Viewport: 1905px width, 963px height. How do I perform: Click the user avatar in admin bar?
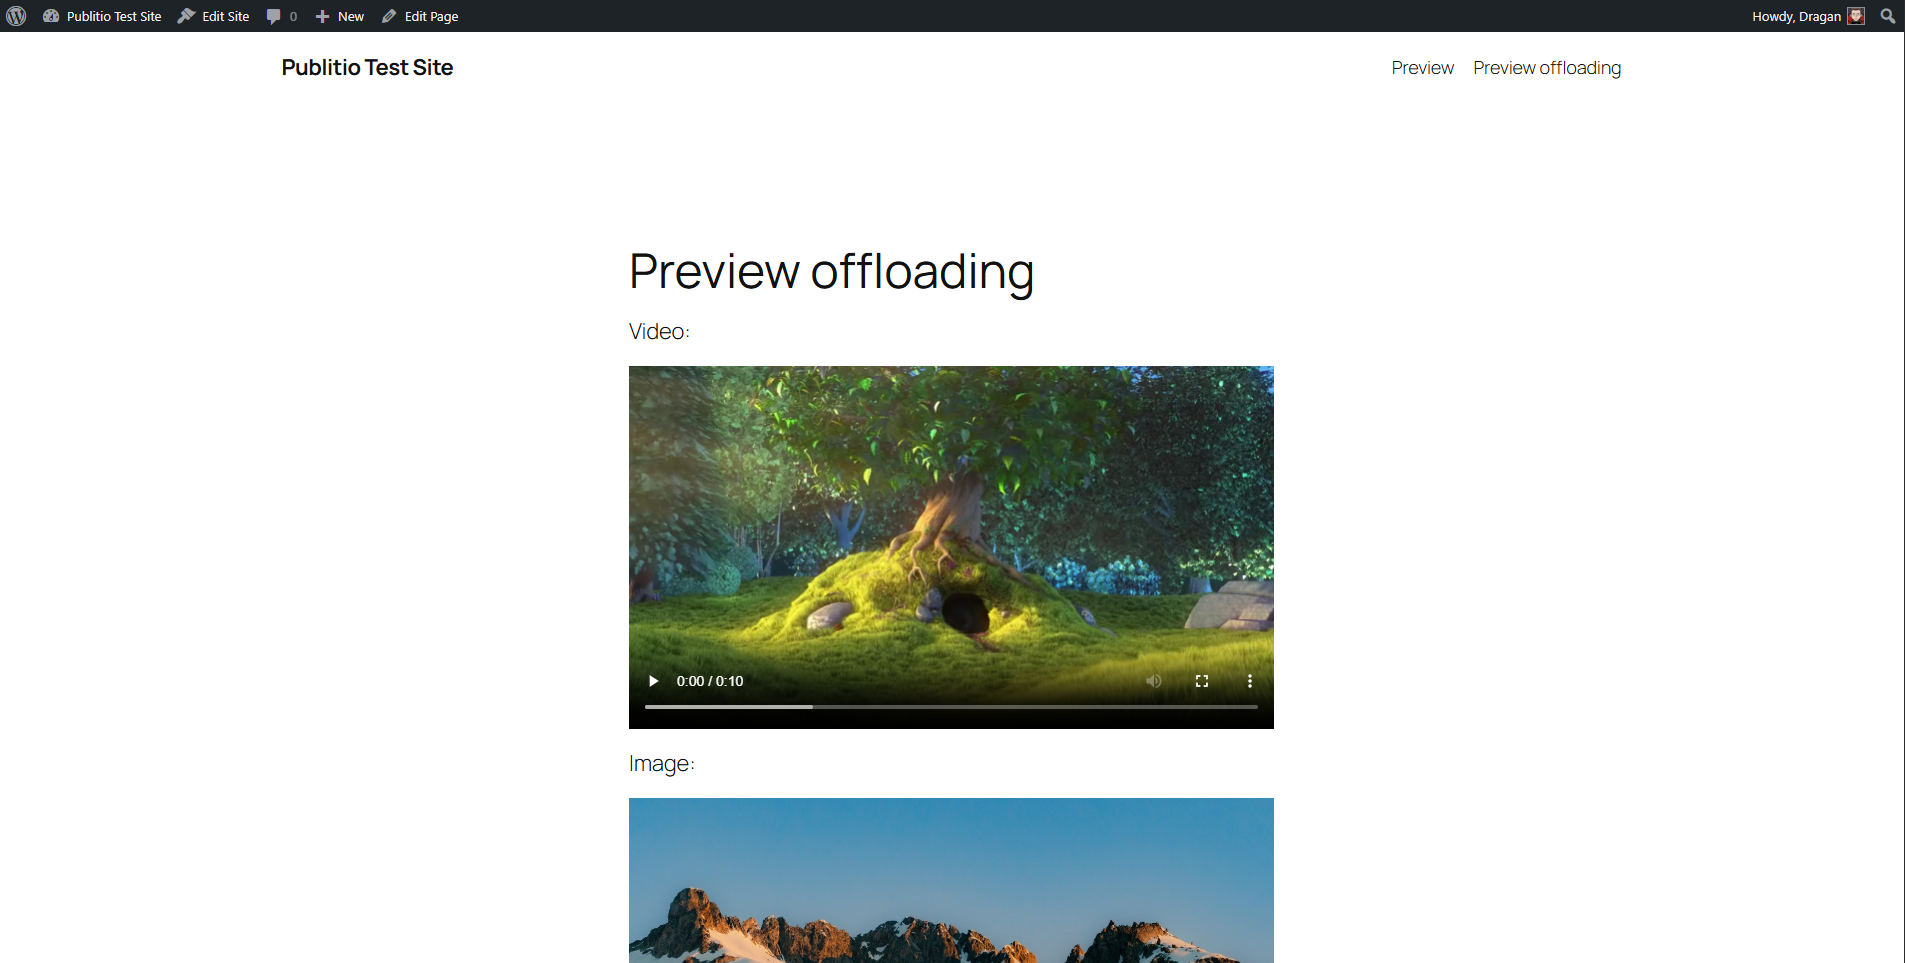point(1856,16)
